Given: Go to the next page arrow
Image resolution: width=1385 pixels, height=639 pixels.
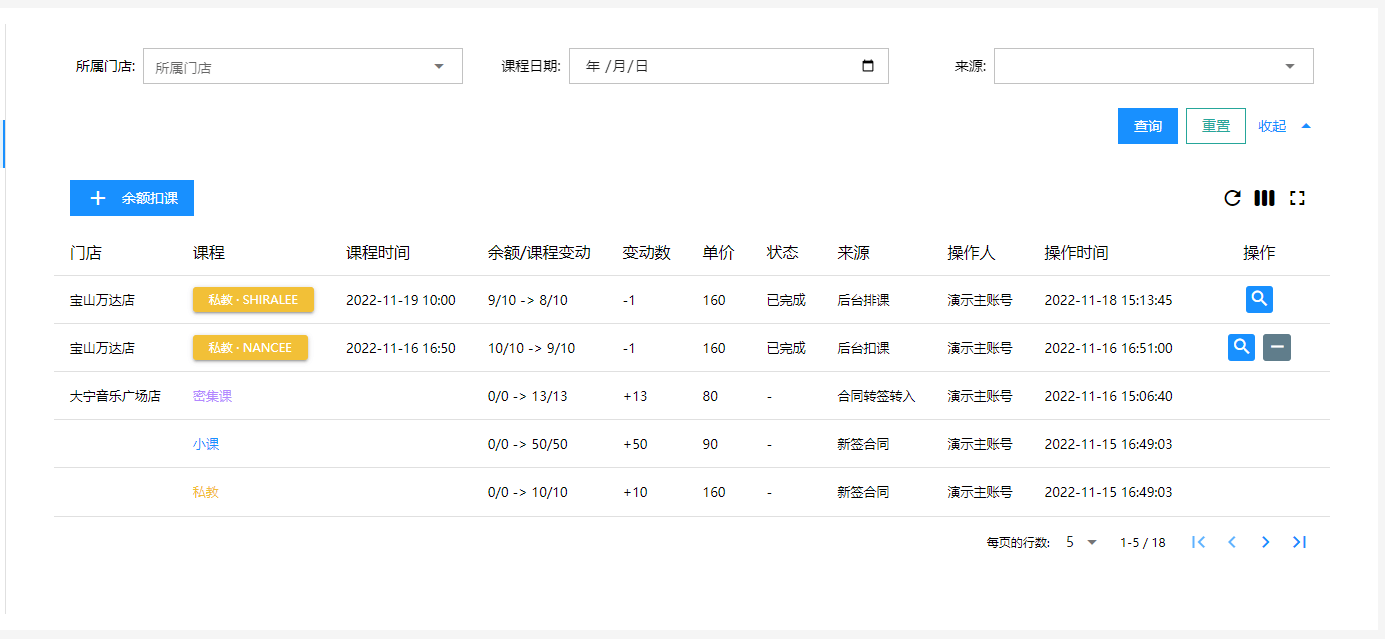Looking at the screenshot, I should (1265, 542).
